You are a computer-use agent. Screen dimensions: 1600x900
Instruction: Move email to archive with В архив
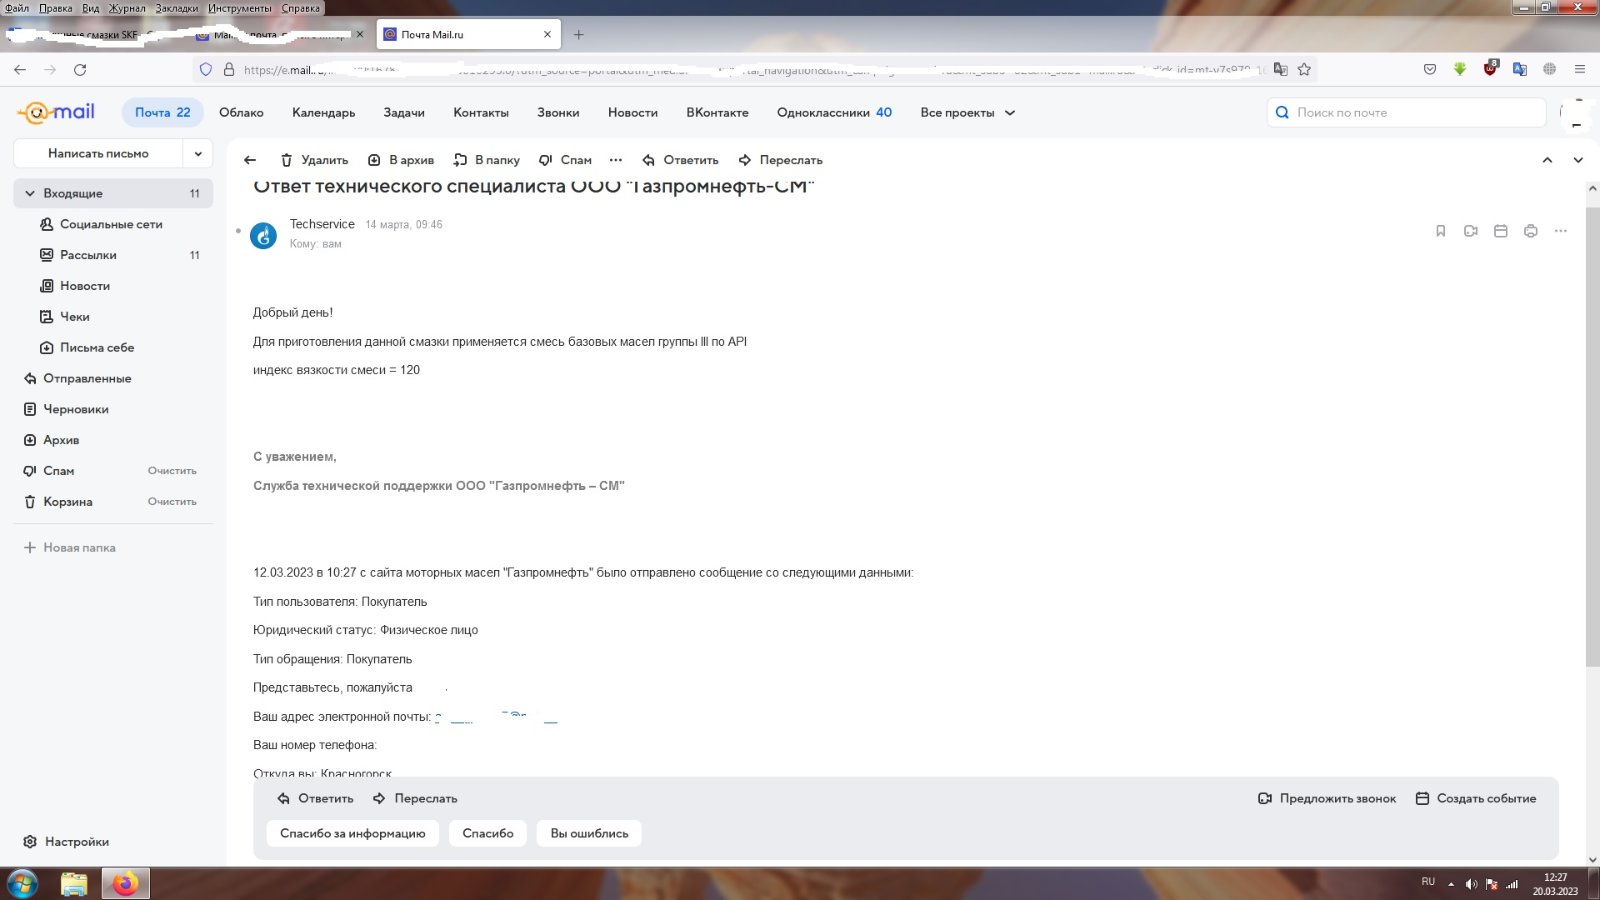[x=401, y=160]
